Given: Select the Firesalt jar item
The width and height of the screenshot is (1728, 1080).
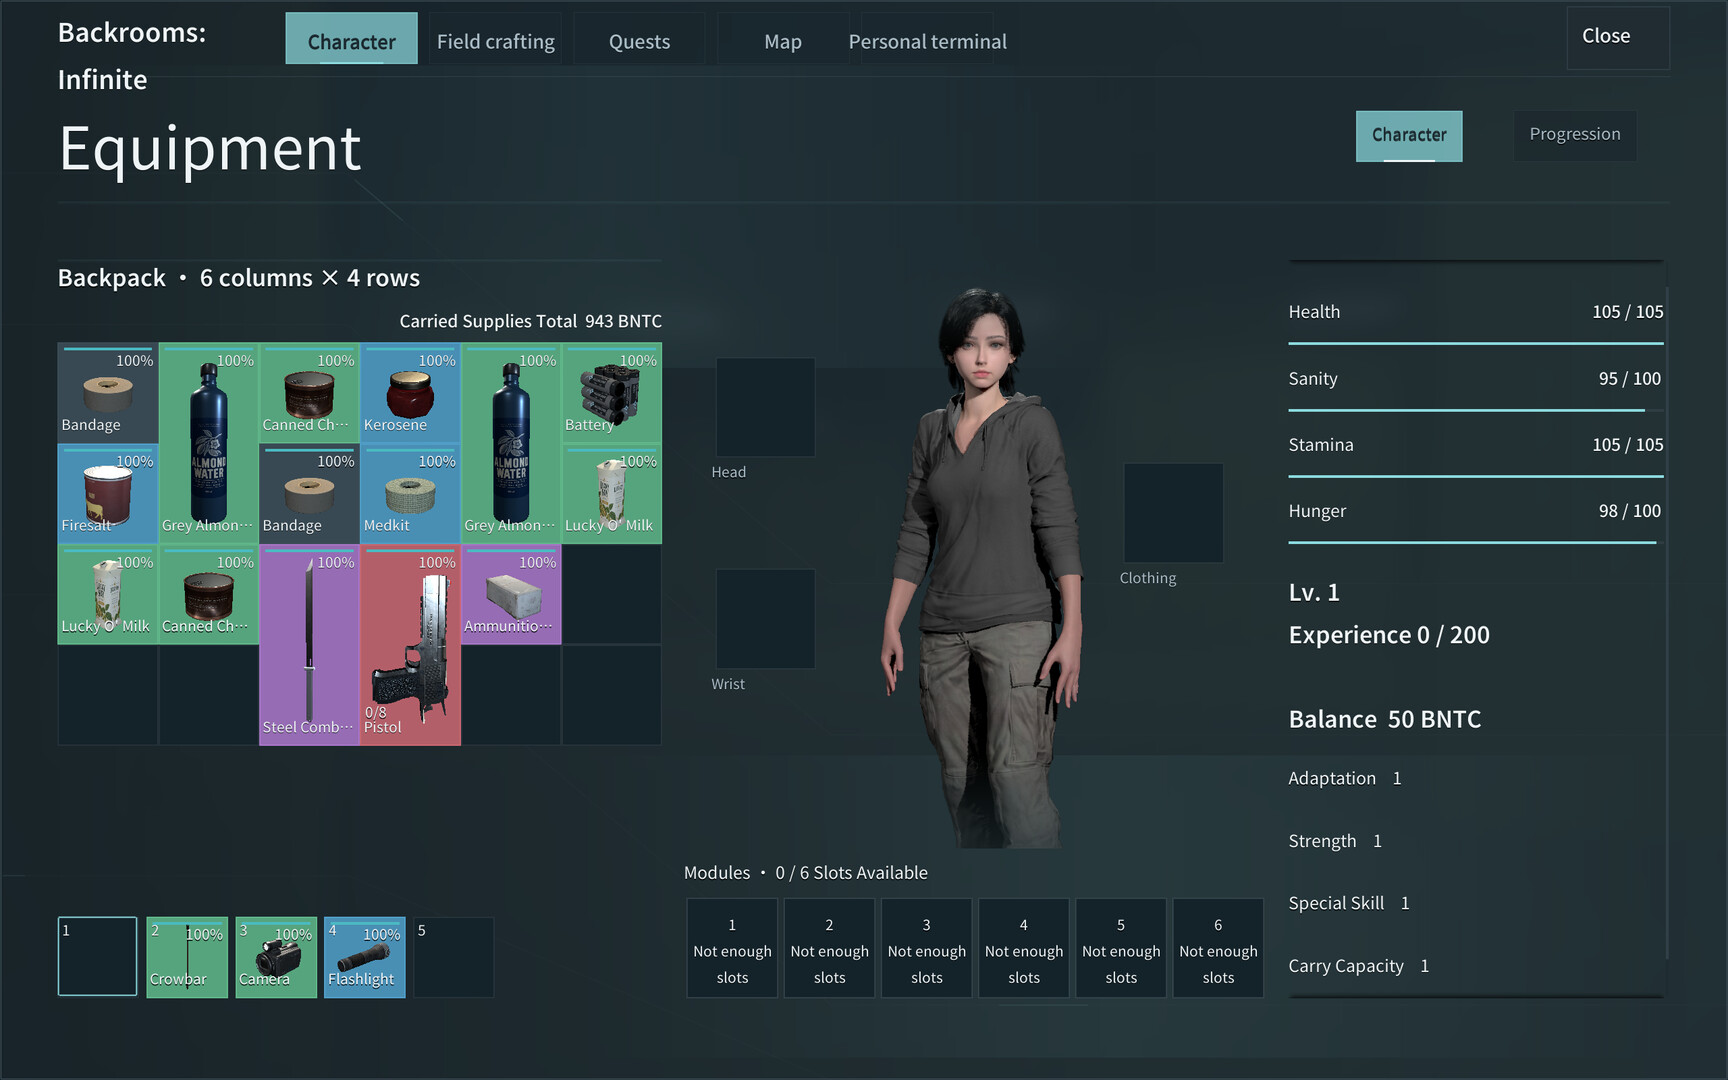Looking at the screenshot, I should click(108, 494).
